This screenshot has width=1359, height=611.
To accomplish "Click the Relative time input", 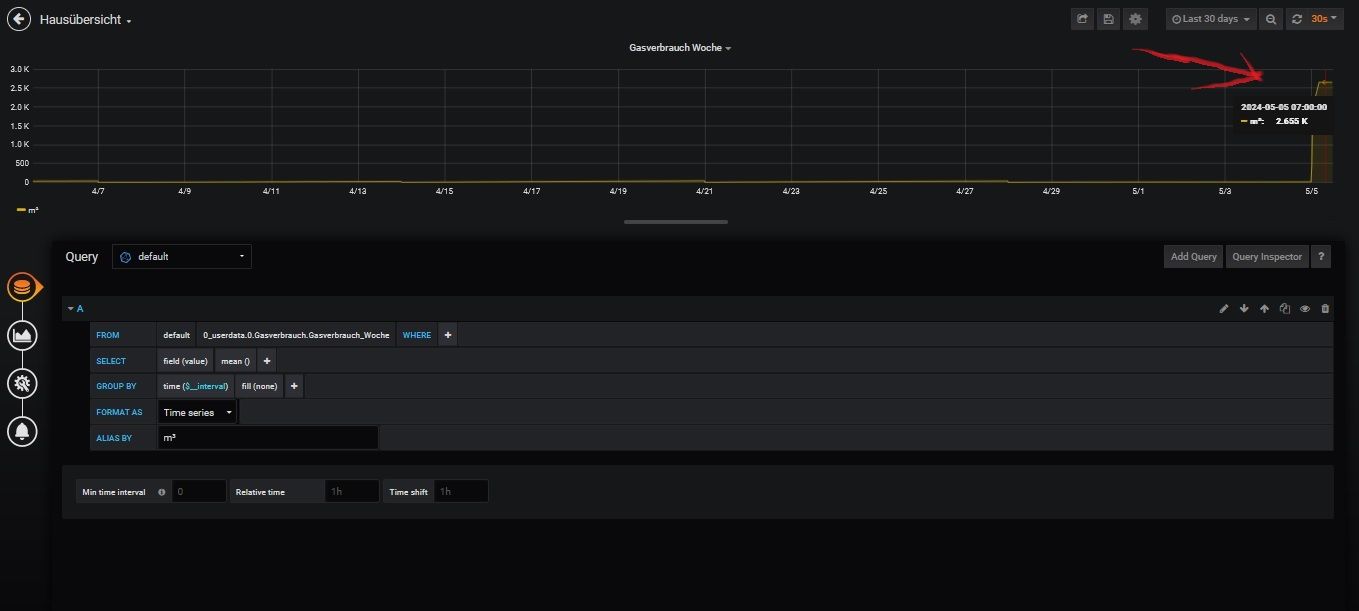I will click(x=352, y=491).
